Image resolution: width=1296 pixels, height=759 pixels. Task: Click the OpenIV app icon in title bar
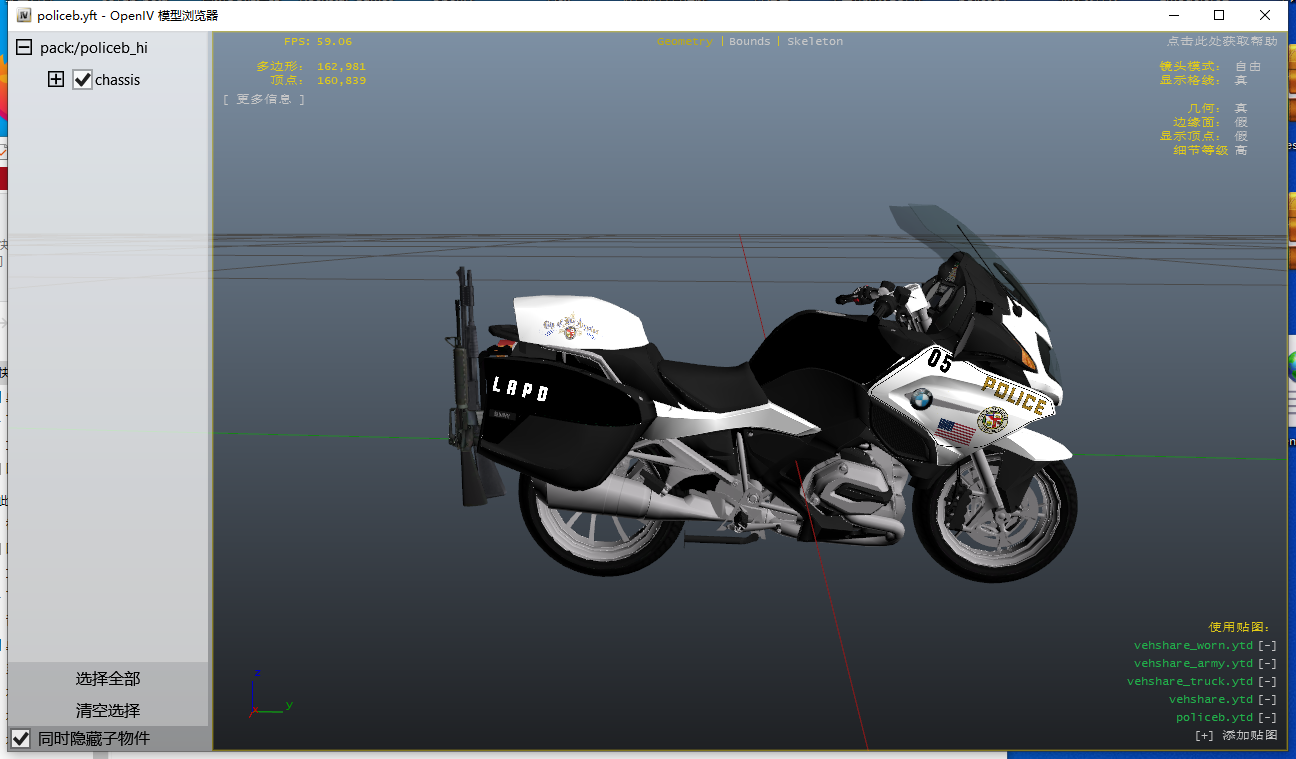(x=24, y=16)
